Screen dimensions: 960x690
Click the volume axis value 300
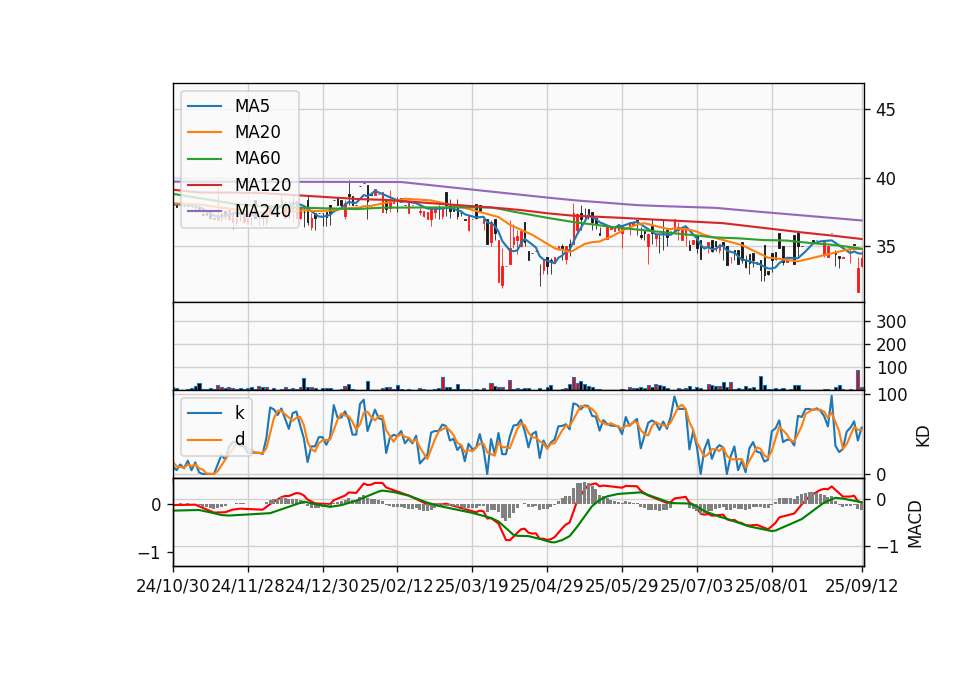(891, 322)
